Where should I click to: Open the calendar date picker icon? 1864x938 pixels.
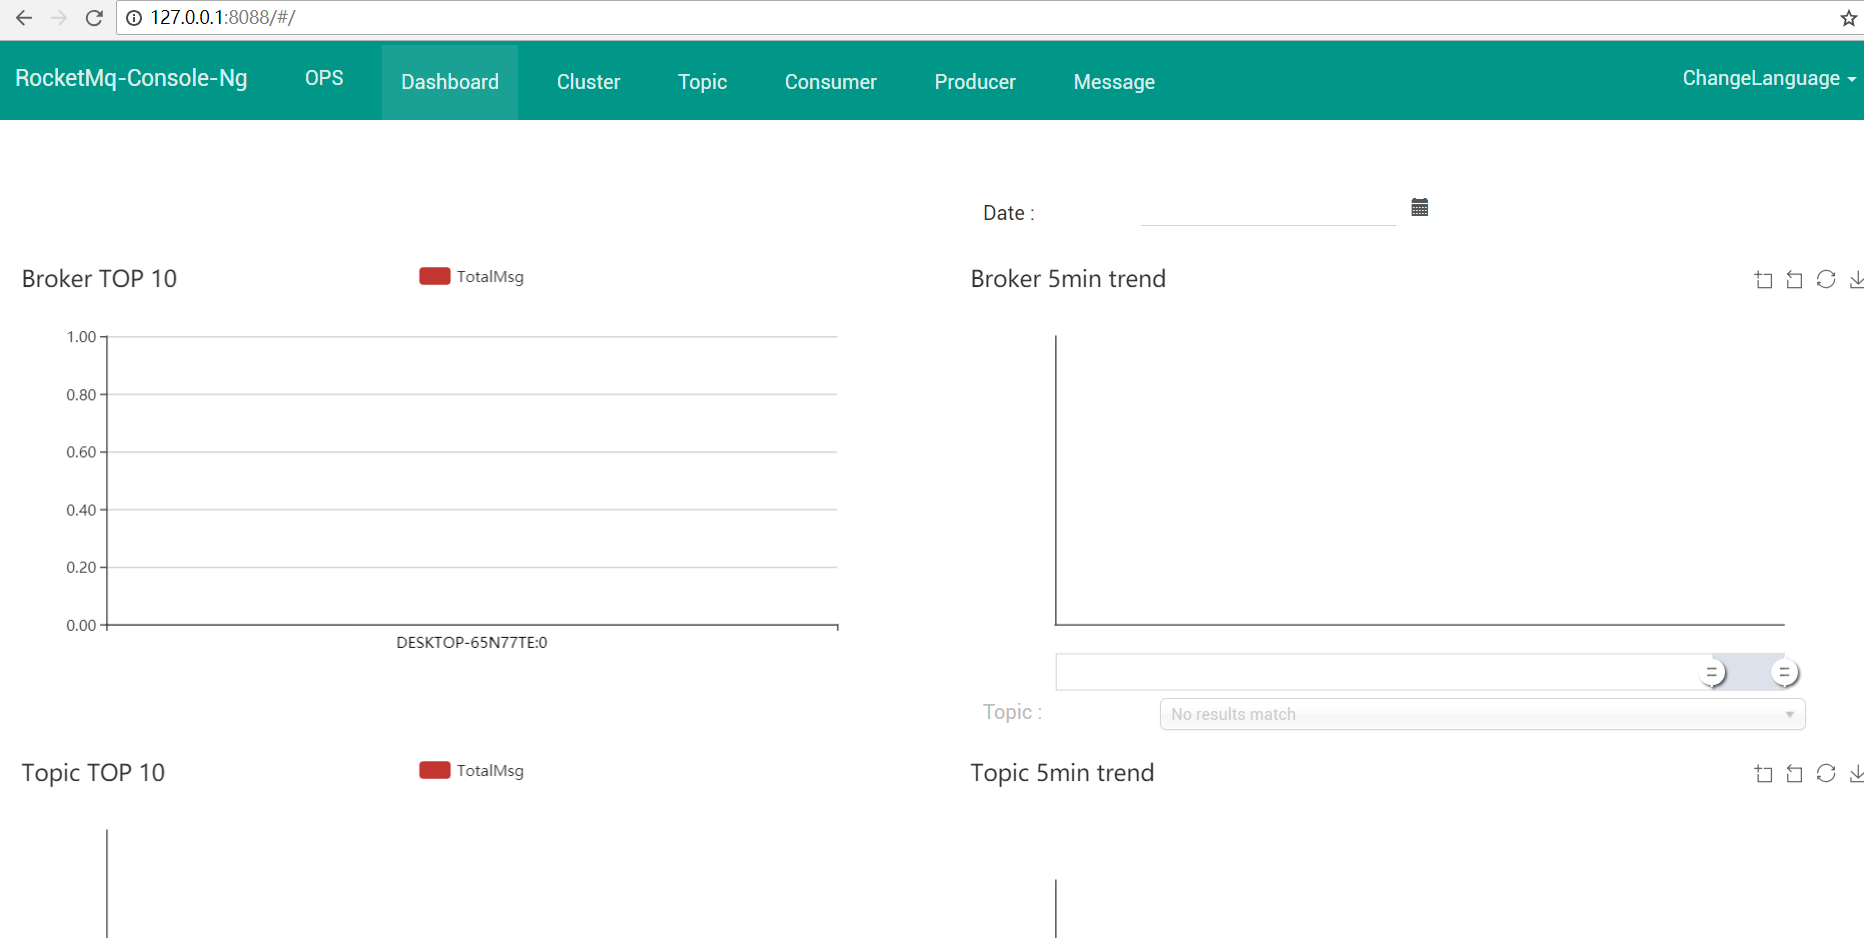(1419, 208)
